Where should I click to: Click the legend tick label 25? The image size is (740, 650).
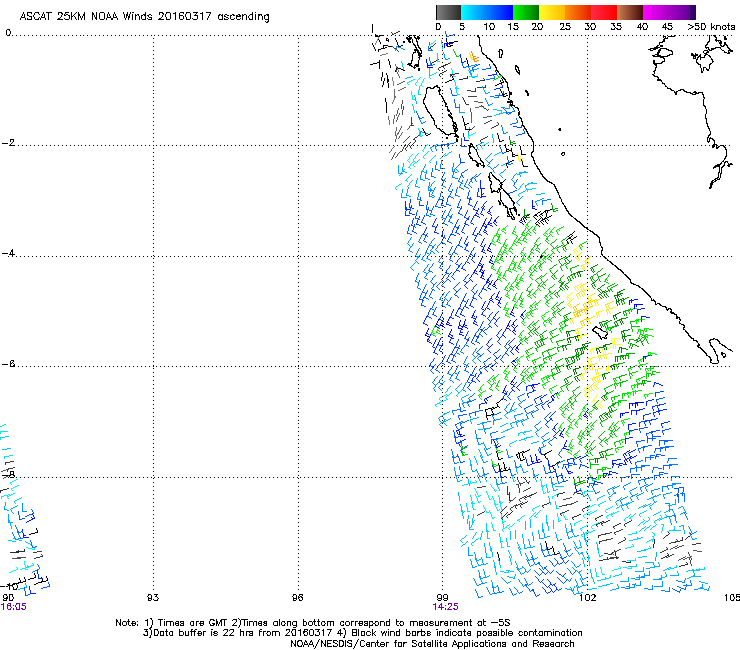click(565, 27)
